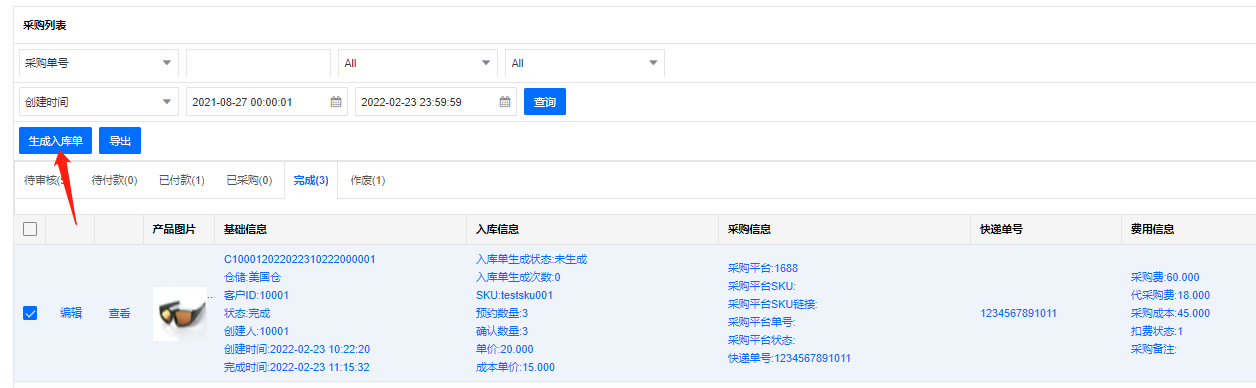Select the 完成(3) tab
The width and height of the screenshot is (1256, 388).
point(311,180)
